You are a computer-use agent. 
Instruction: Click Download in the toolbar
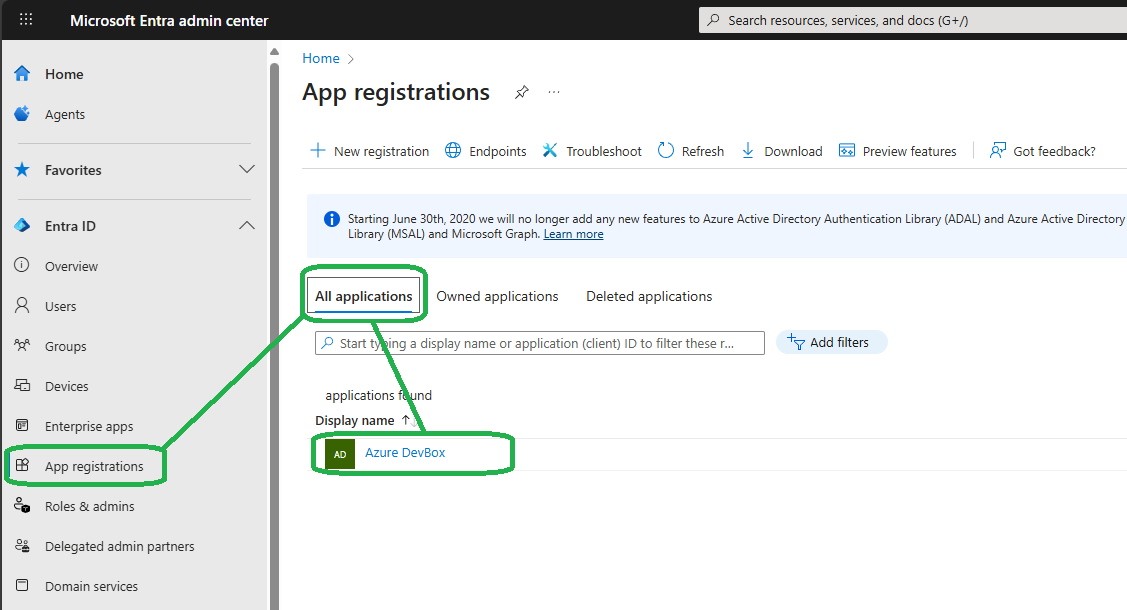pyautogui.click(x=781, y=151)
